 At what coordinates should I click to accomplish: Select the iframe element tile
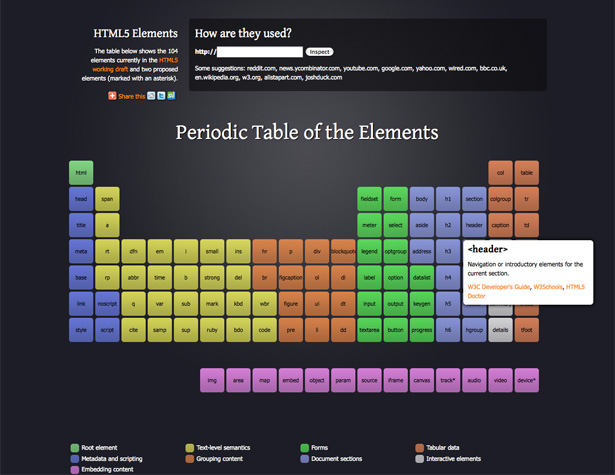pyautogui.click(x=395, y=380)
